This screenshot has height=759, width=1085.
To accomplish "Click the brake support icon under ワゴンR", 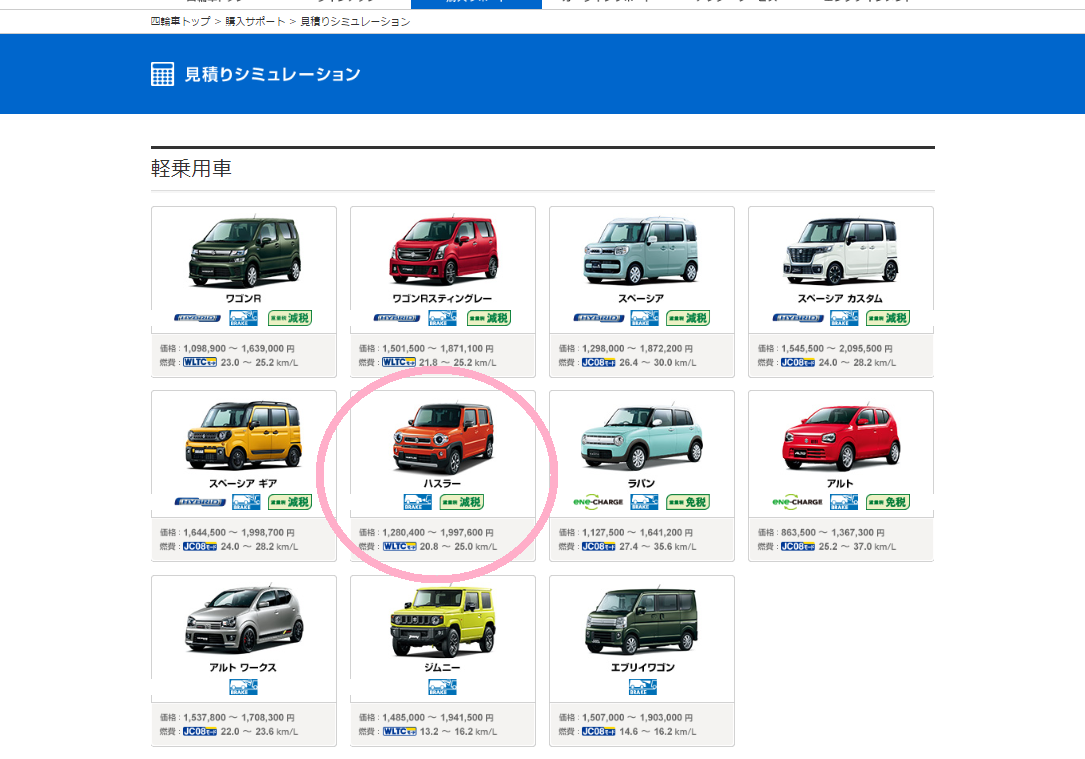I will pos(244,318).
